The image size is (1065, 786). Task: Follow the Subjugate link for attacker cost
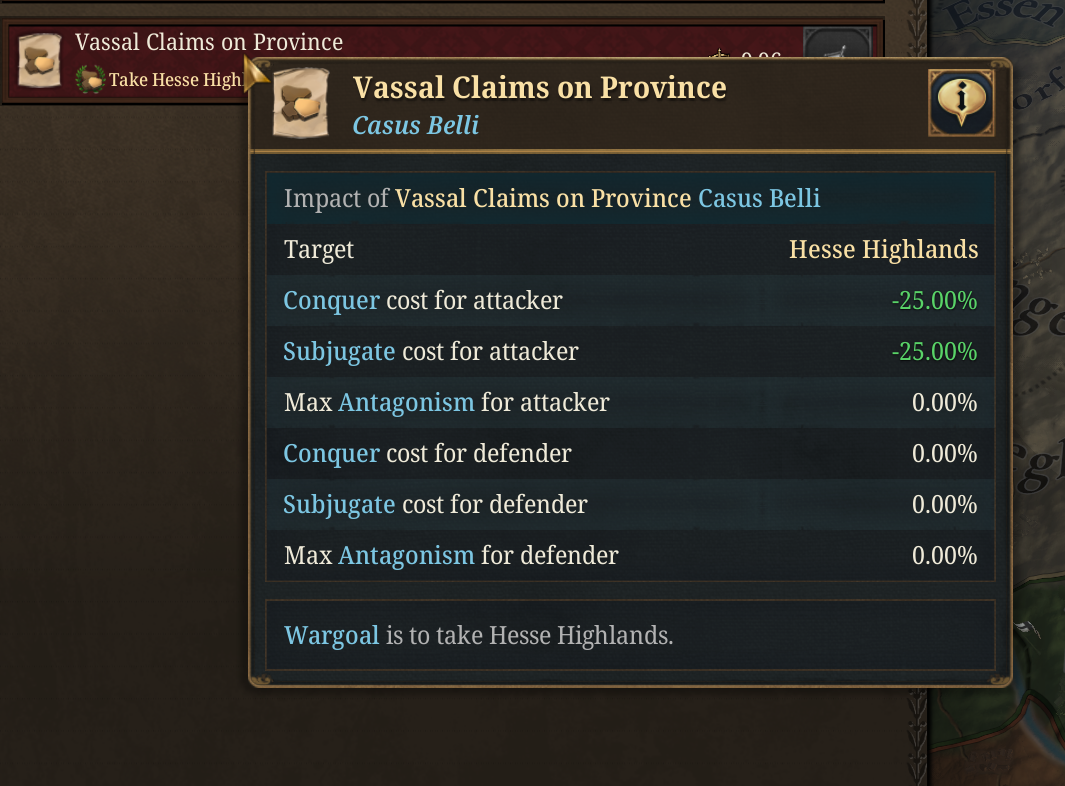tap(339, 352)
